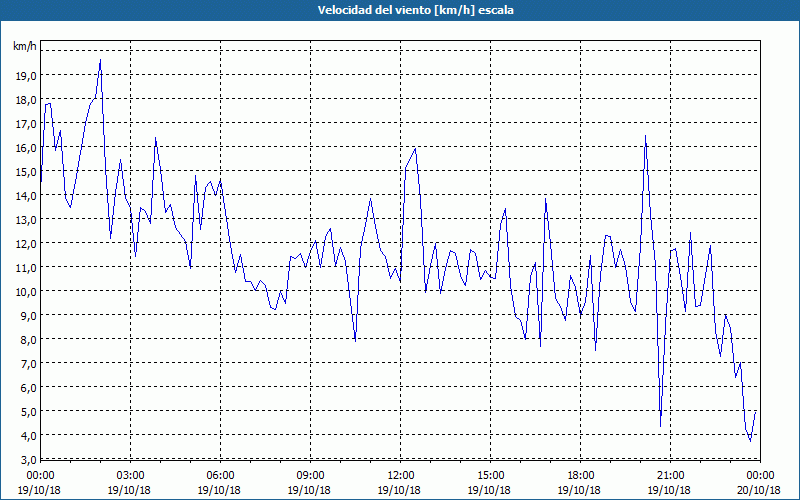800x500 pixels.
Task: Click the 8,0 y-axis label
Action: pyautogui.click(x=29, y=339)
